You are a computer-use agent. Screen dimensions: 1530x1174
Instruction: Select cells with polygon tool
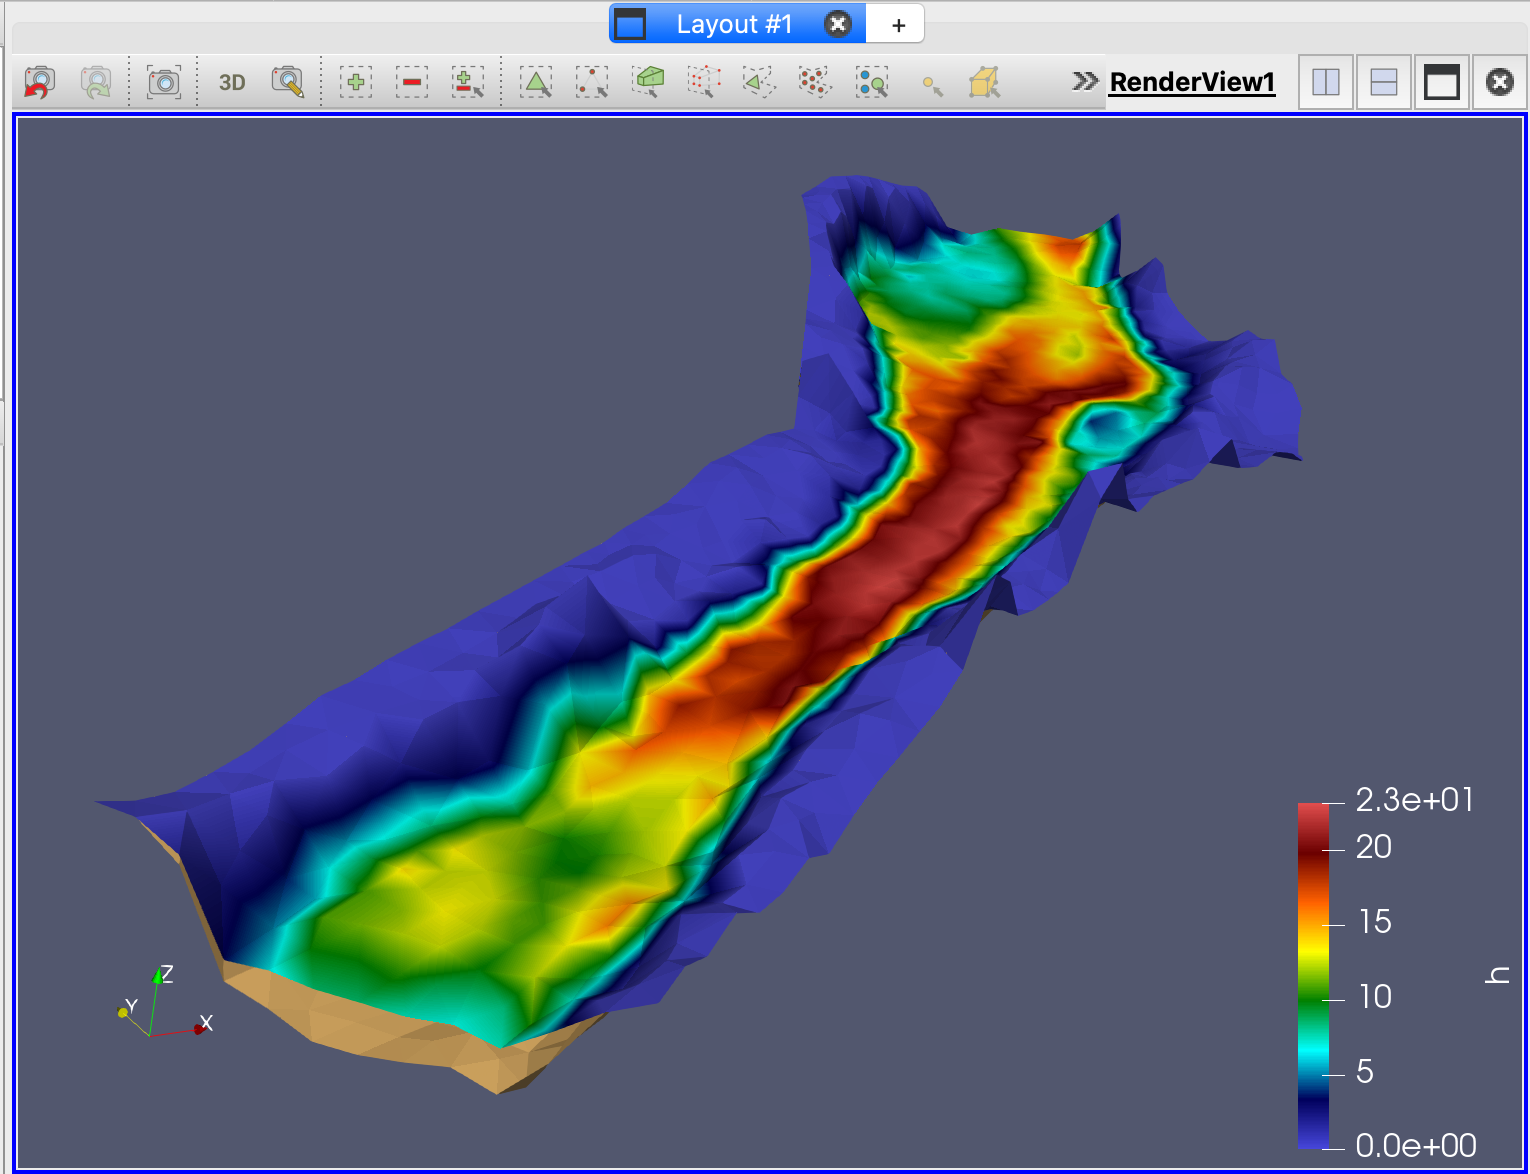[x=759, y=82]
